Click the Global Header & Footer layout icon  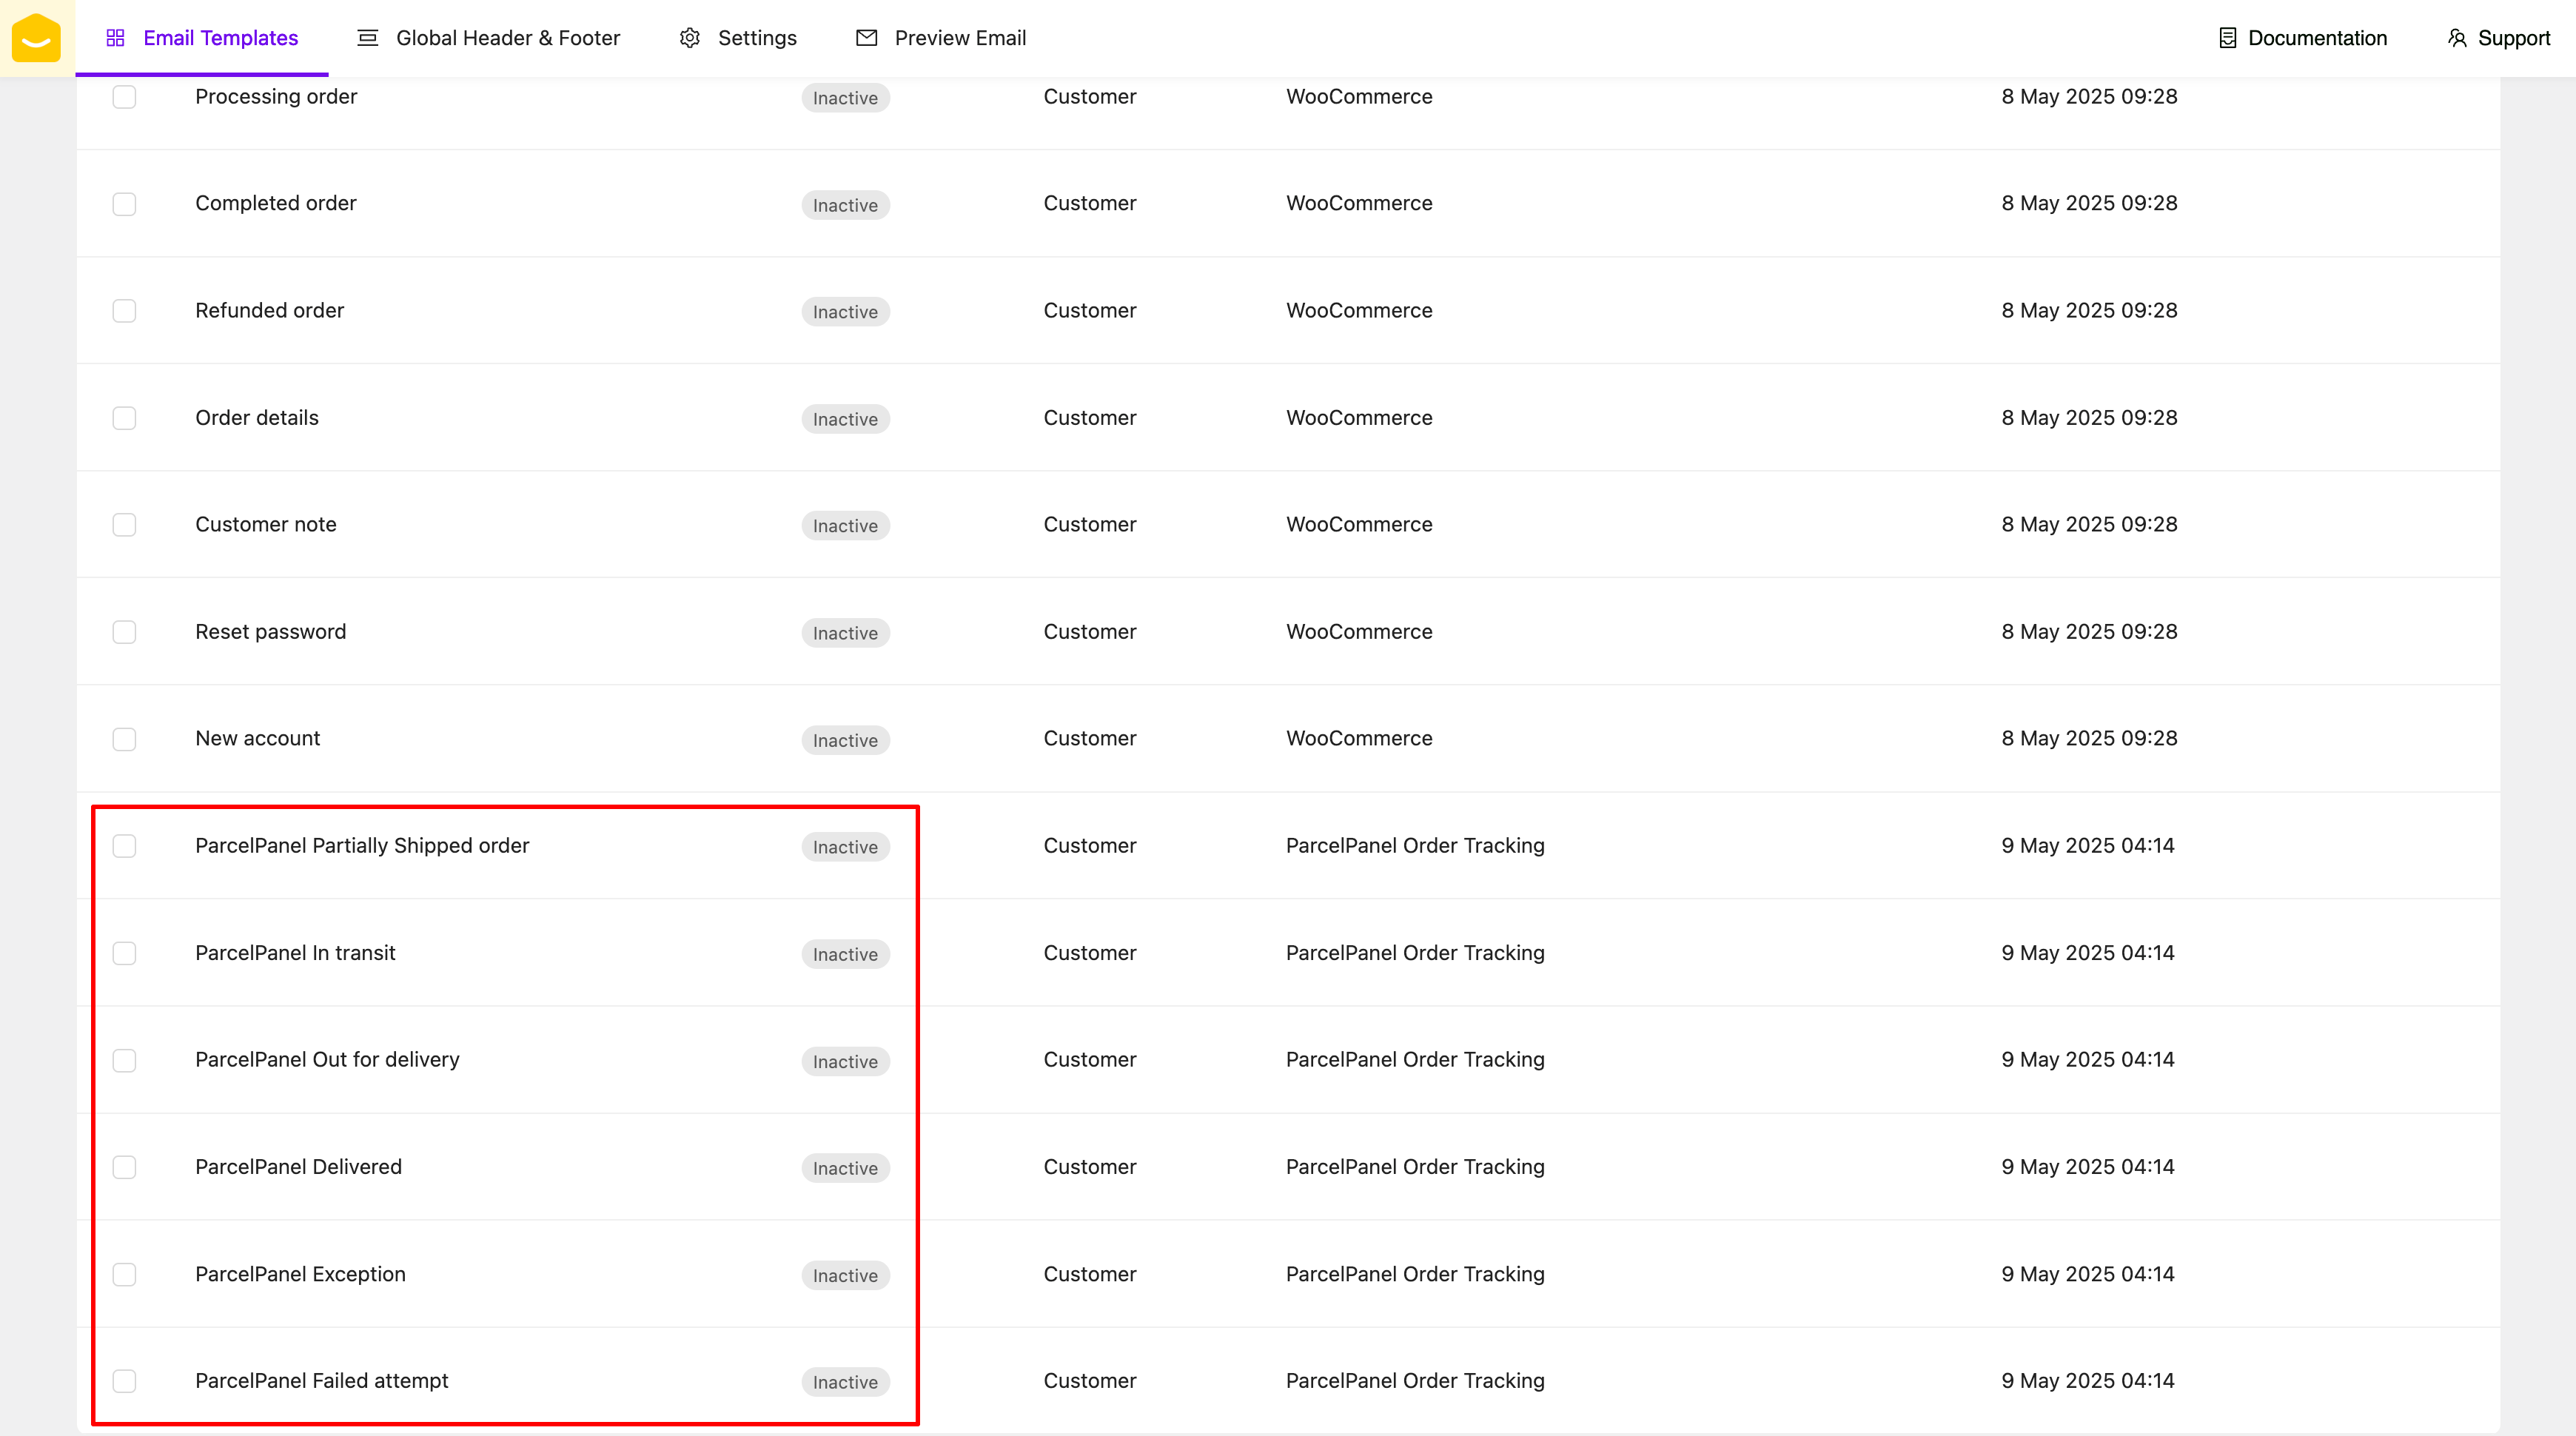367,38
